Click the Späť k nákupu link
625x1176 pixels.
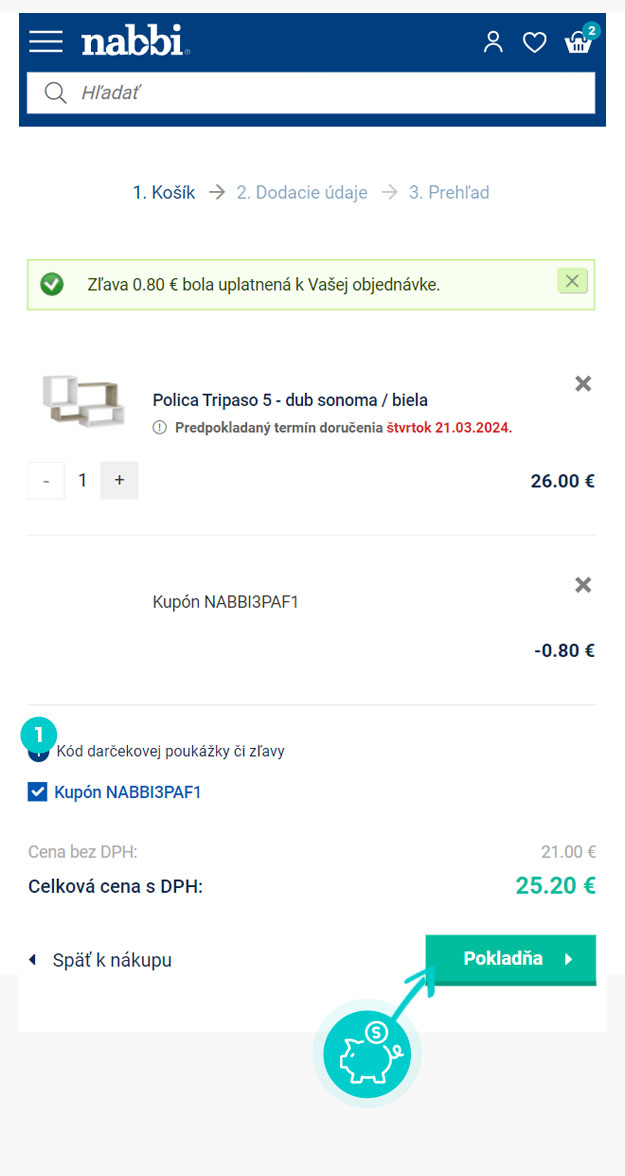pos(101,960)
